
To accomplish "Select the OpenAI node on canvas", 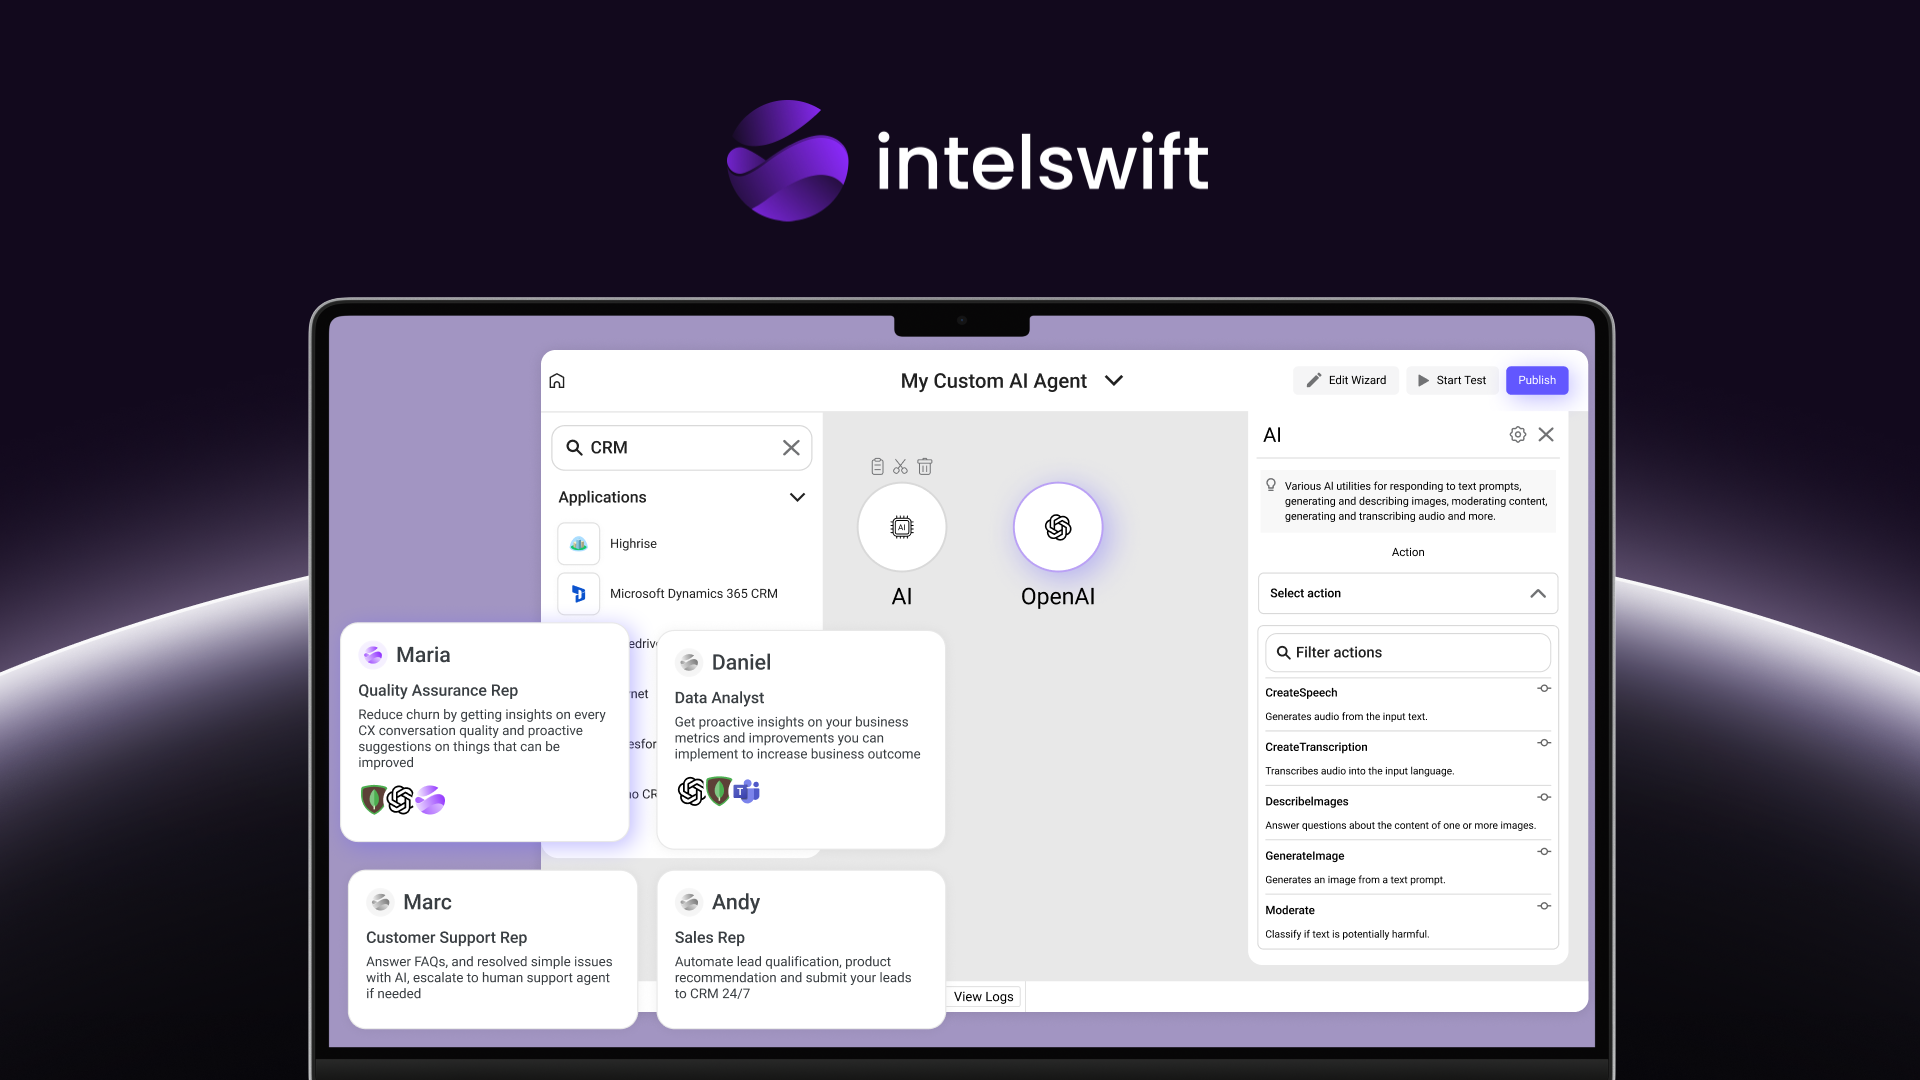I will [1057, 527].
